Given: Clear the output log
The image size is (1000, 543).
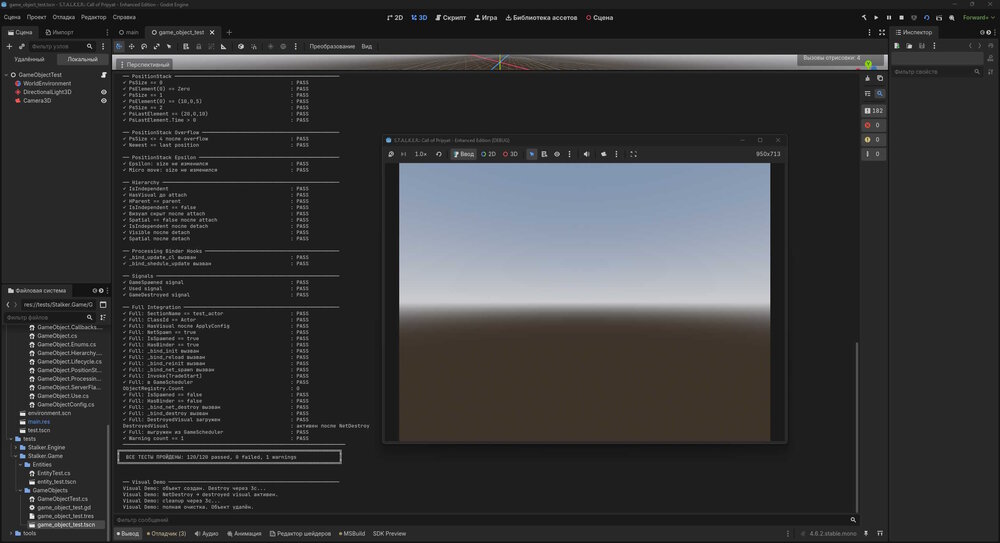Looking at the screenshot, I should pyautogui.click(x=867, y=78).
